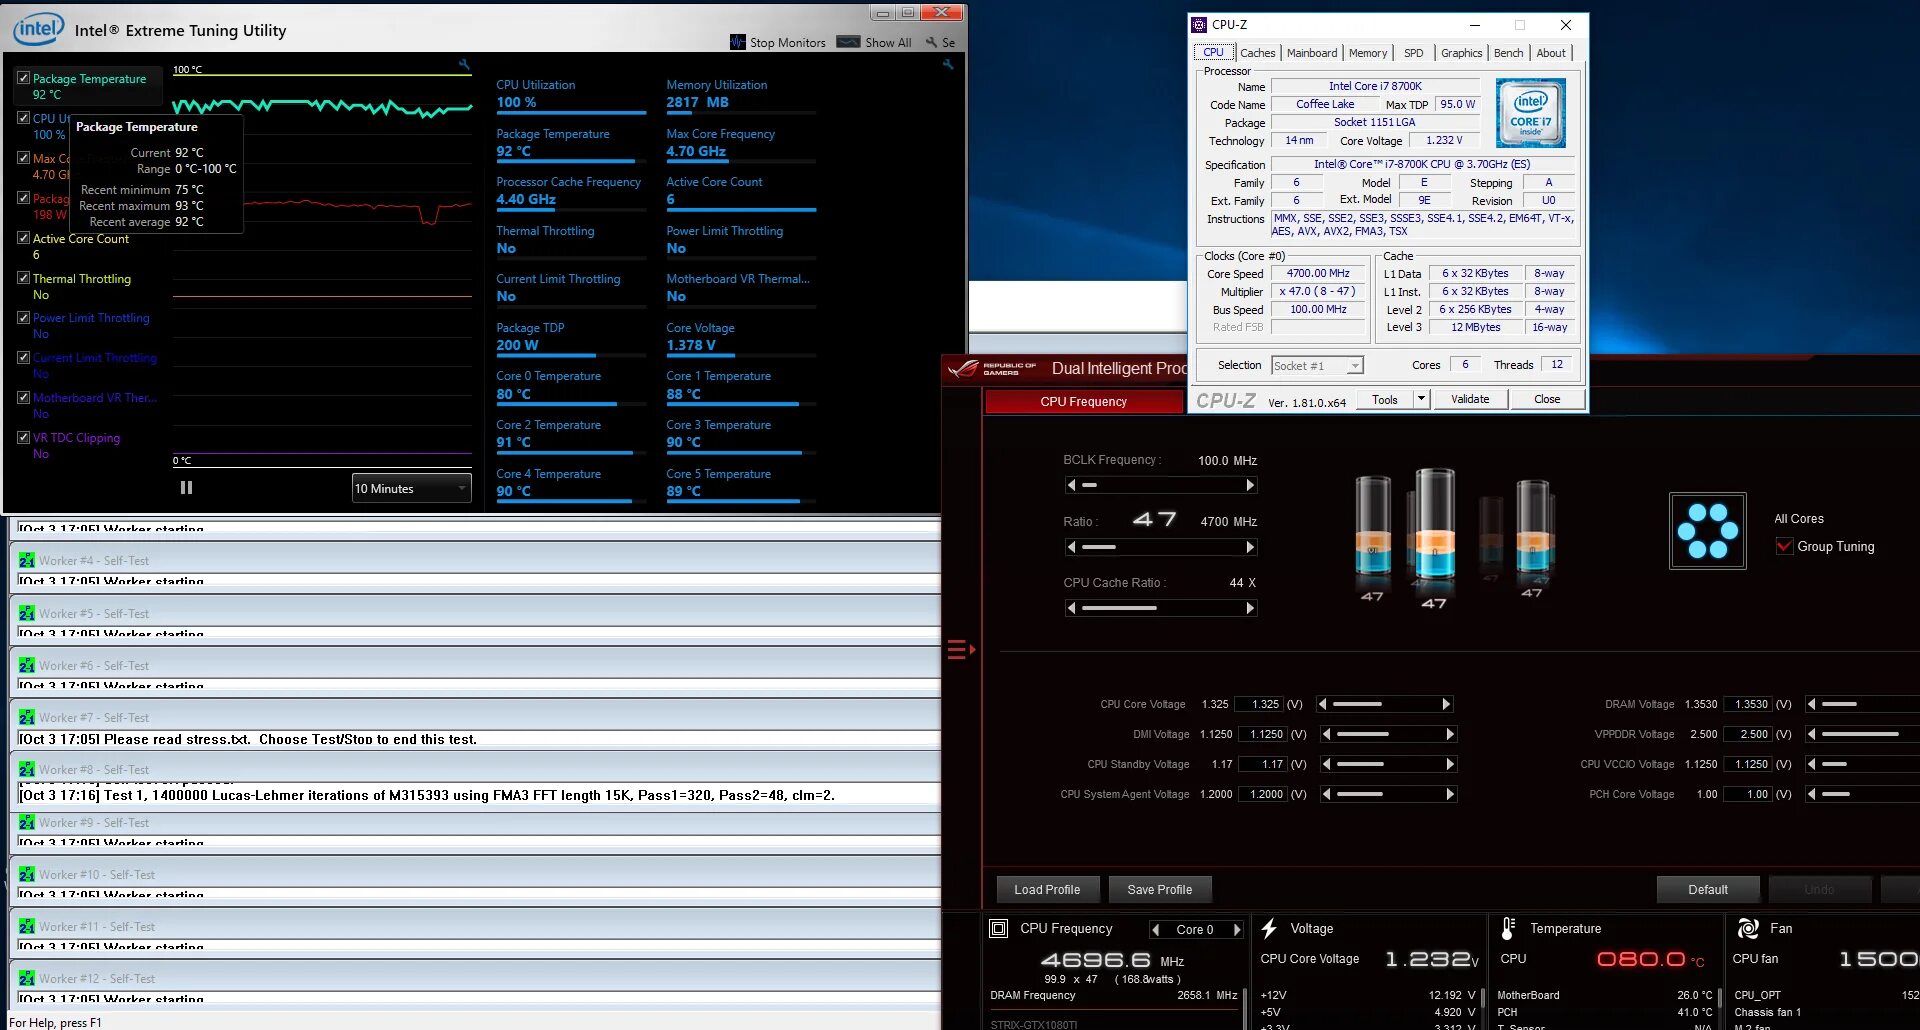1920x1030 pixels.
Task: Click the CPU Core Voltage slider track
Action: pos(1386,704)
